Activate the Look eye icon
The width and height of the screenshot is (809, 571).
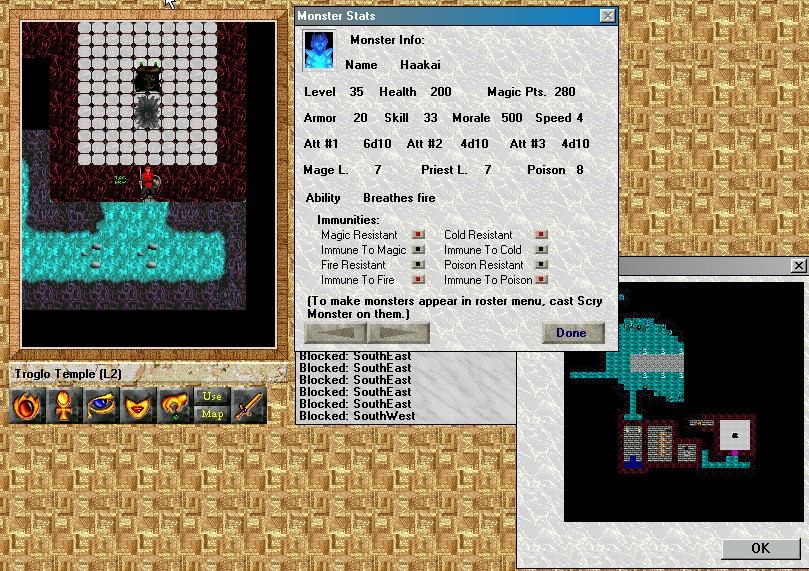[x=101, y=406]
